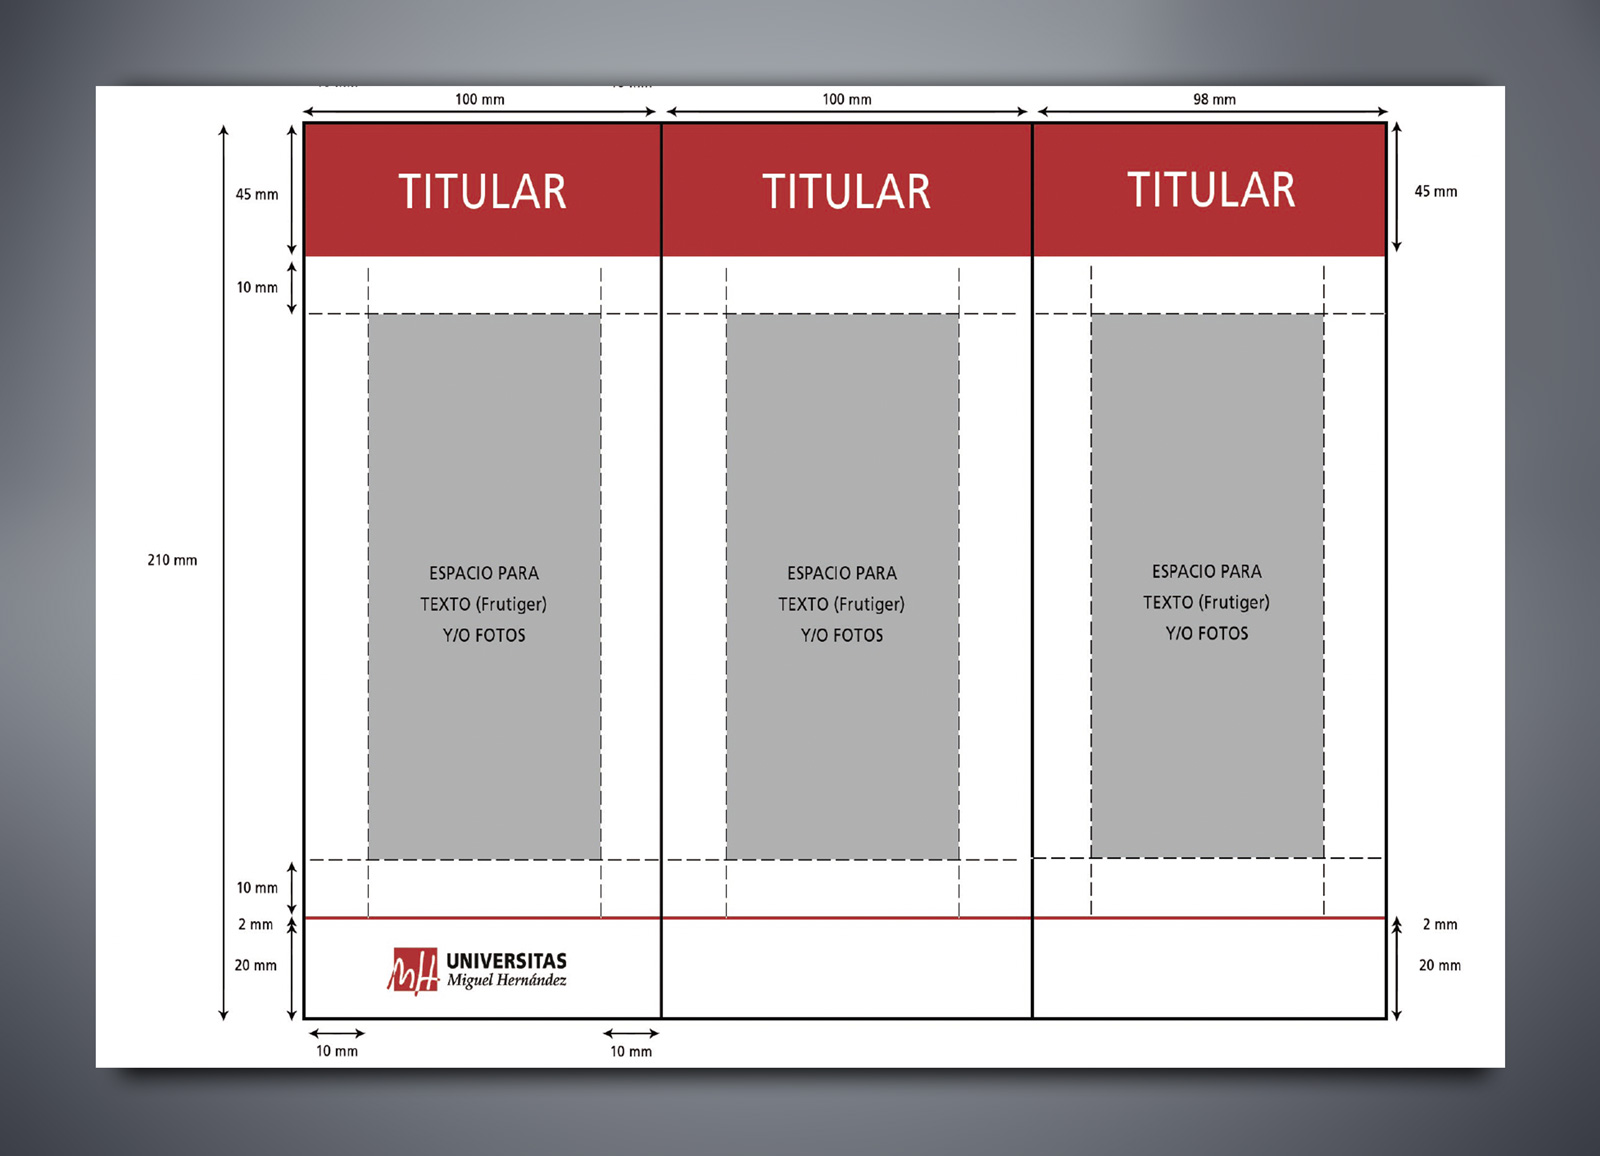
Task: Click the horizontal arrow above the leftmost 10 mm label at the bottom
Action: [337, 1033]
